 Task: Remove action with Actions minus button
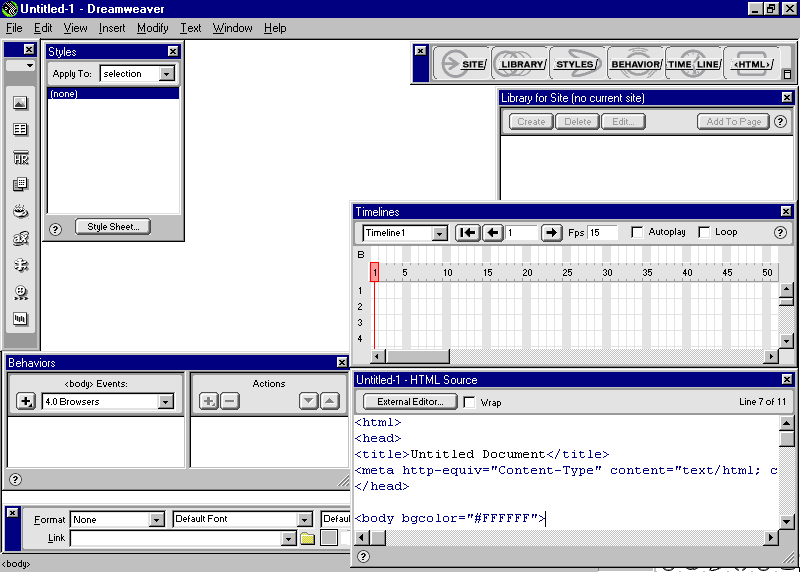(x=230, y=401)
